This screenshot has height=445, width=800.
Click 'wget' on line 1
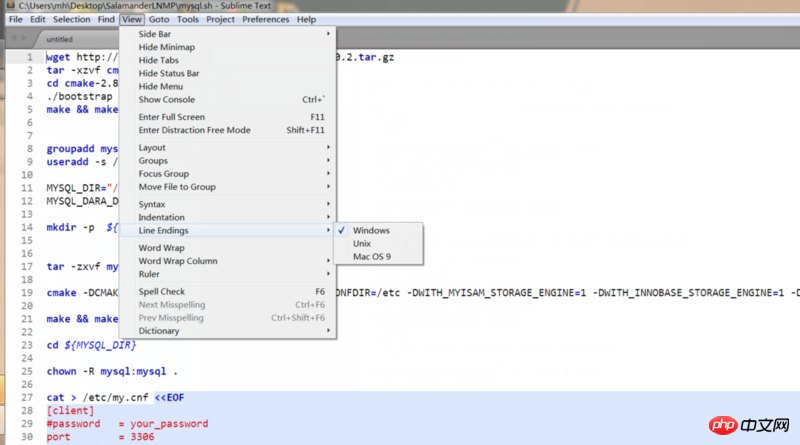coord(58,57)
